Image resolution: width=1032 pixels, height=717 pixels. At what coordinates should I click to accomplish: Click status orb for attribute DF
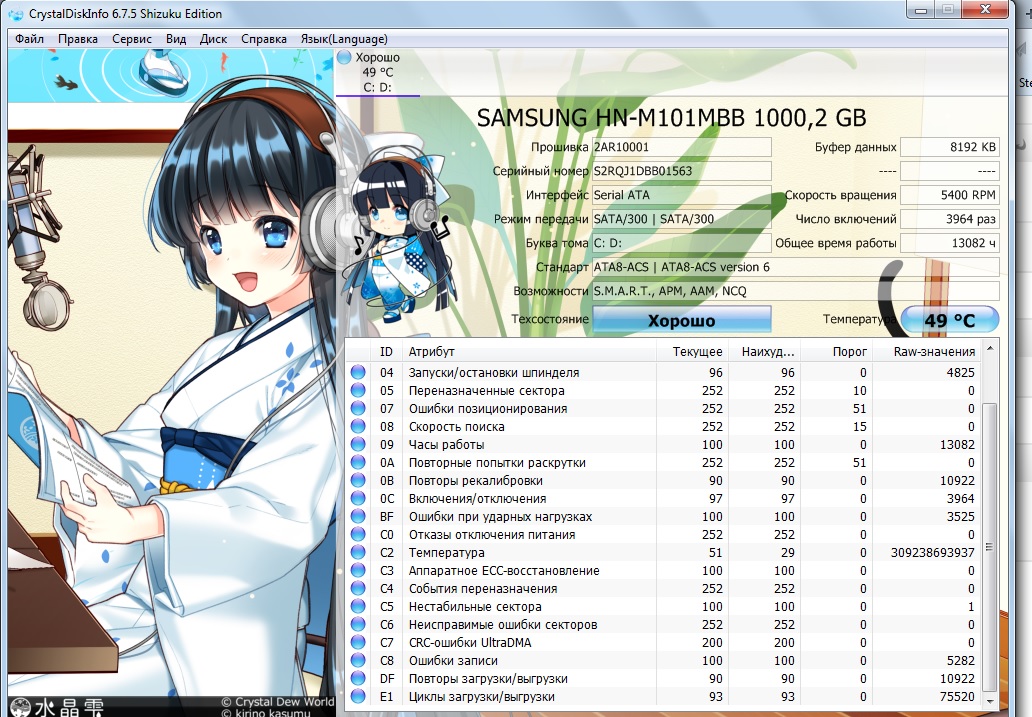358,678
